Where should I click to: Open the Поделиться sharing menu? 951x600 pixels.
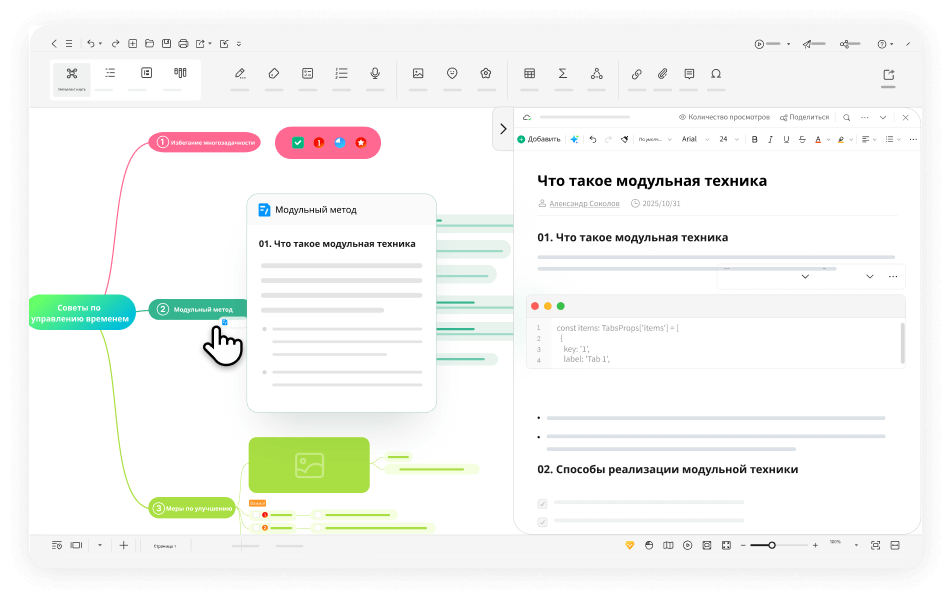[806, 117]
